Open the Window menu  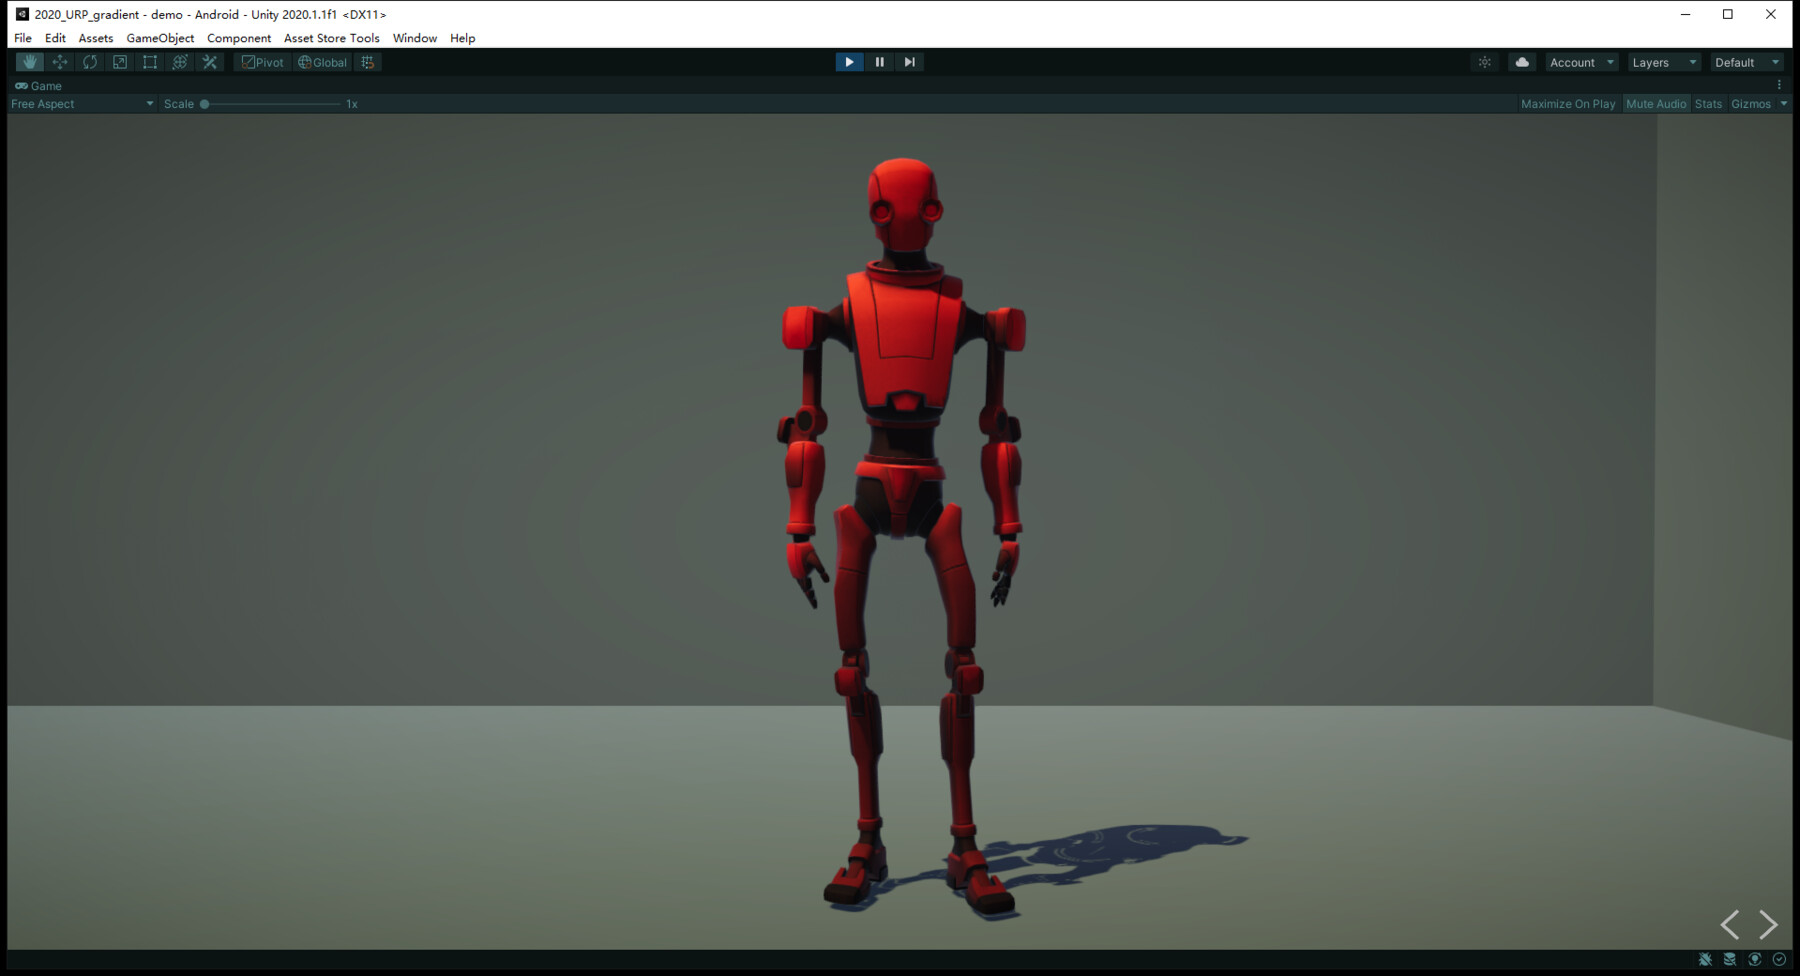click(x=414, y=38)
